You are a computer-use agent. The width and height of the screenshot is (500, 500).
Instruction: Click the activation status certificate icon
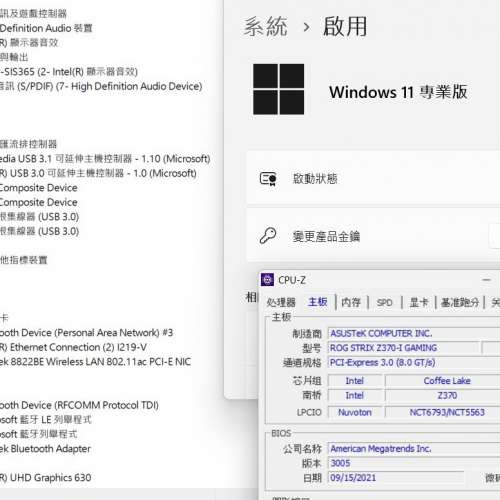tap(268, 179)
